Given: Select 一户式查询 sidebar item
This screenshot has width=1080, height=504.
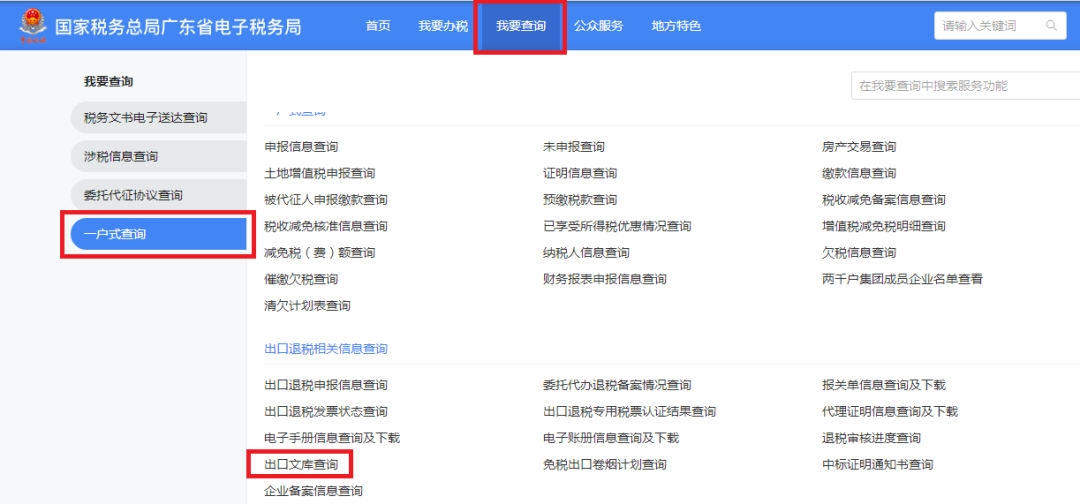Looking at the screenshot, I should (158, 234).
